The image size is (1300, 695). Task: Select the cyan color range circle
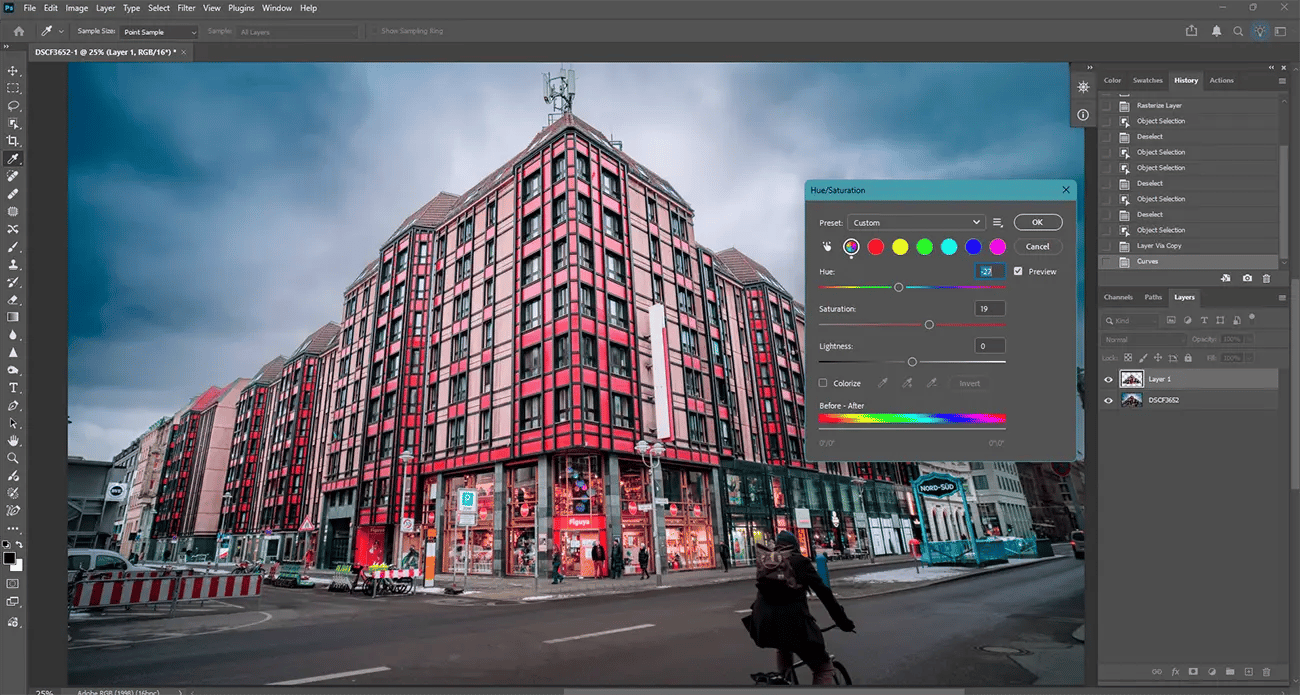(948, 246)
